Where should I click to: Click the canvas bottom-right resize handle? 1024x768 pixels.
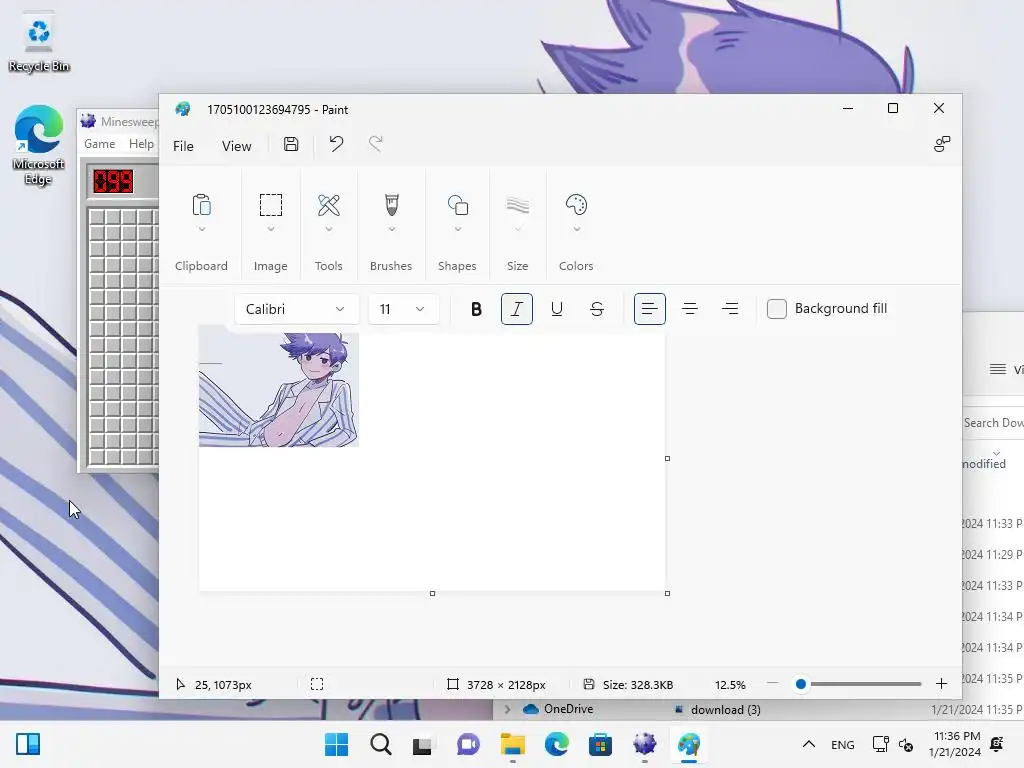(667, 593)
